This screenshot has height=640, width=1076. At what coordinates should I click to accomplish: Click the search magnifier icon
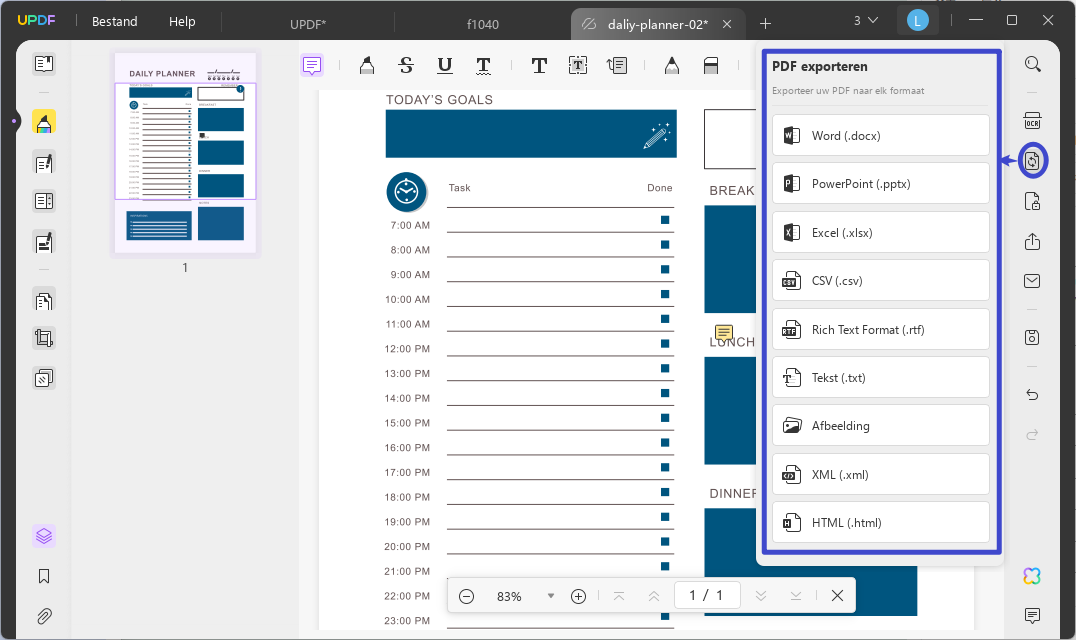(x=1032, y=64)
